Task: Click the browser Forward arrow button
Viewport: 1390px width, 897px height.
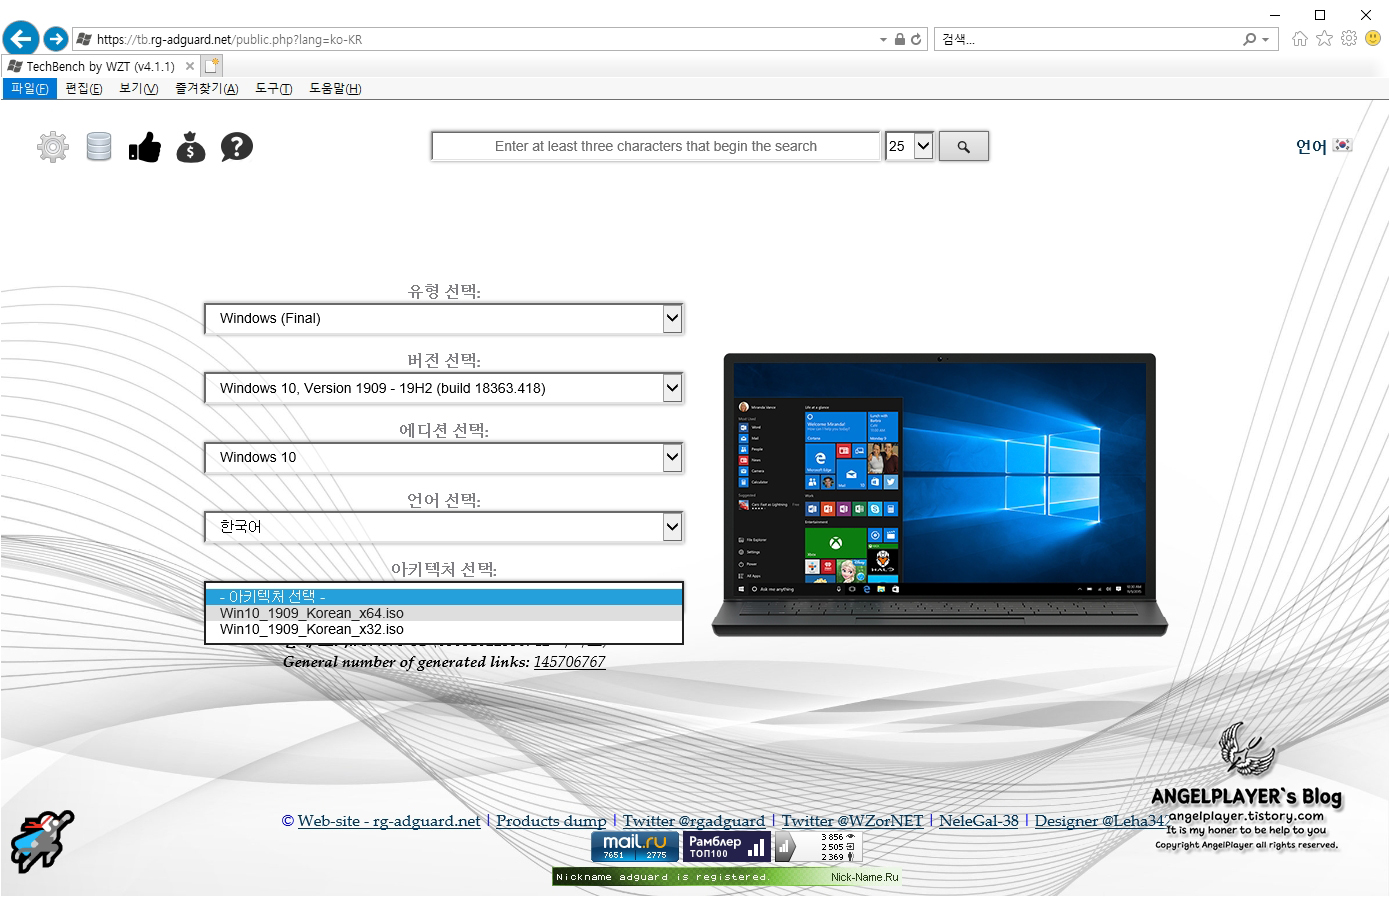Action: tap(56, 39)
